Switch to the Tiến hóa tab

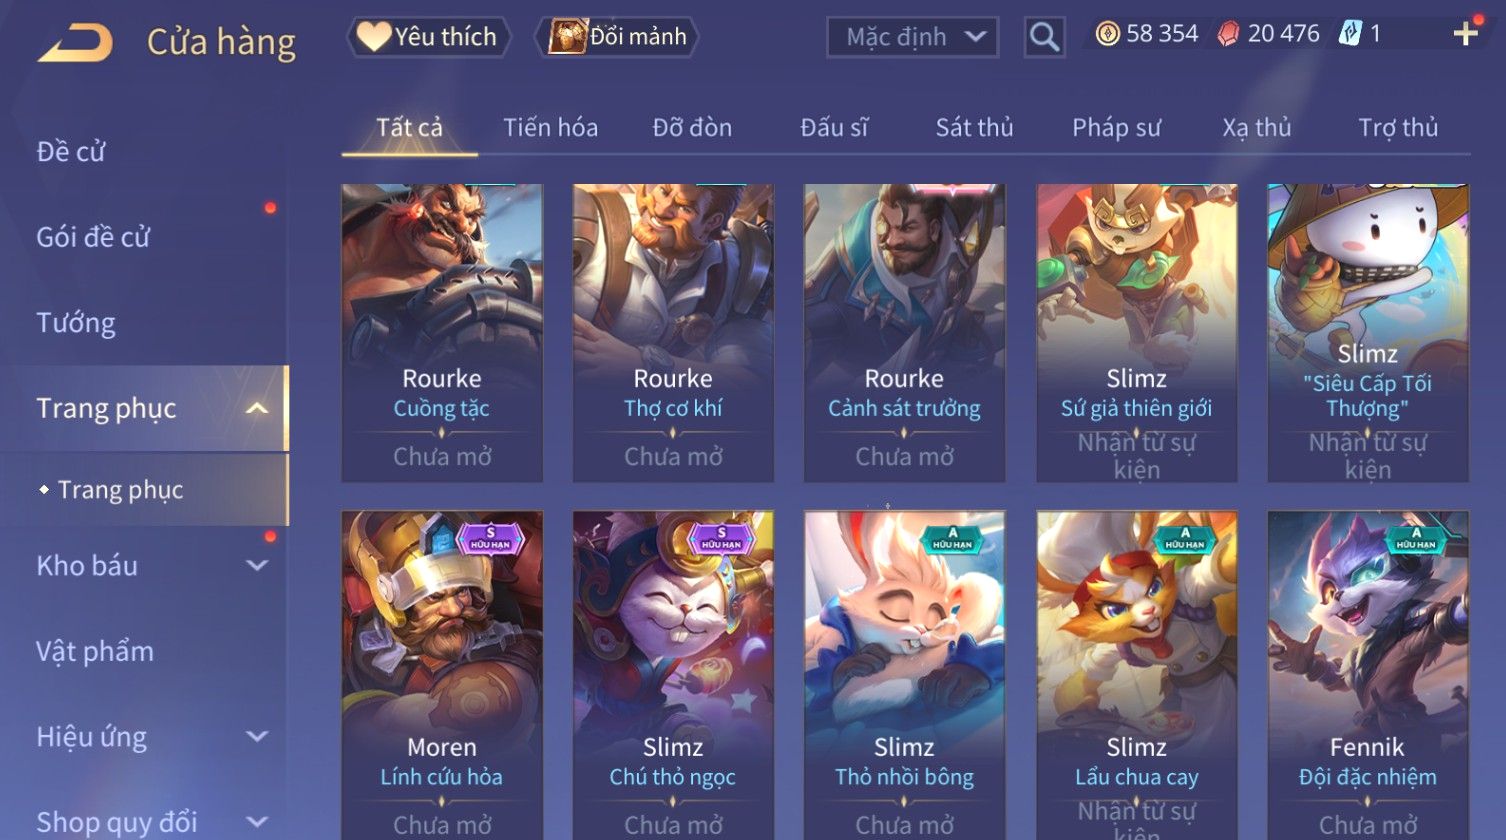tap(550, 128)
